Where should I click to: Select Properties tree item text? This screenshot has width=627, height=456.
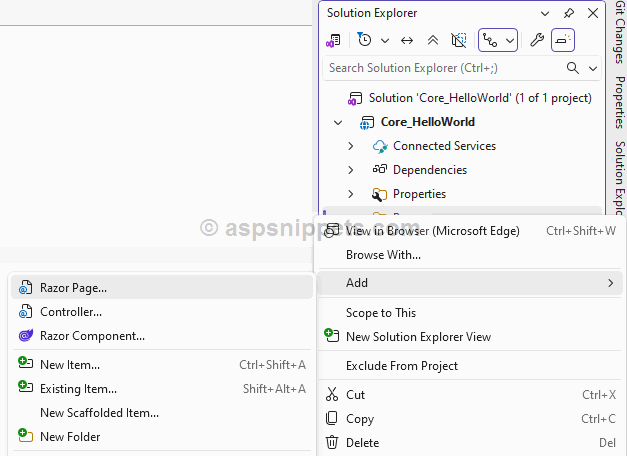point(419,194)
